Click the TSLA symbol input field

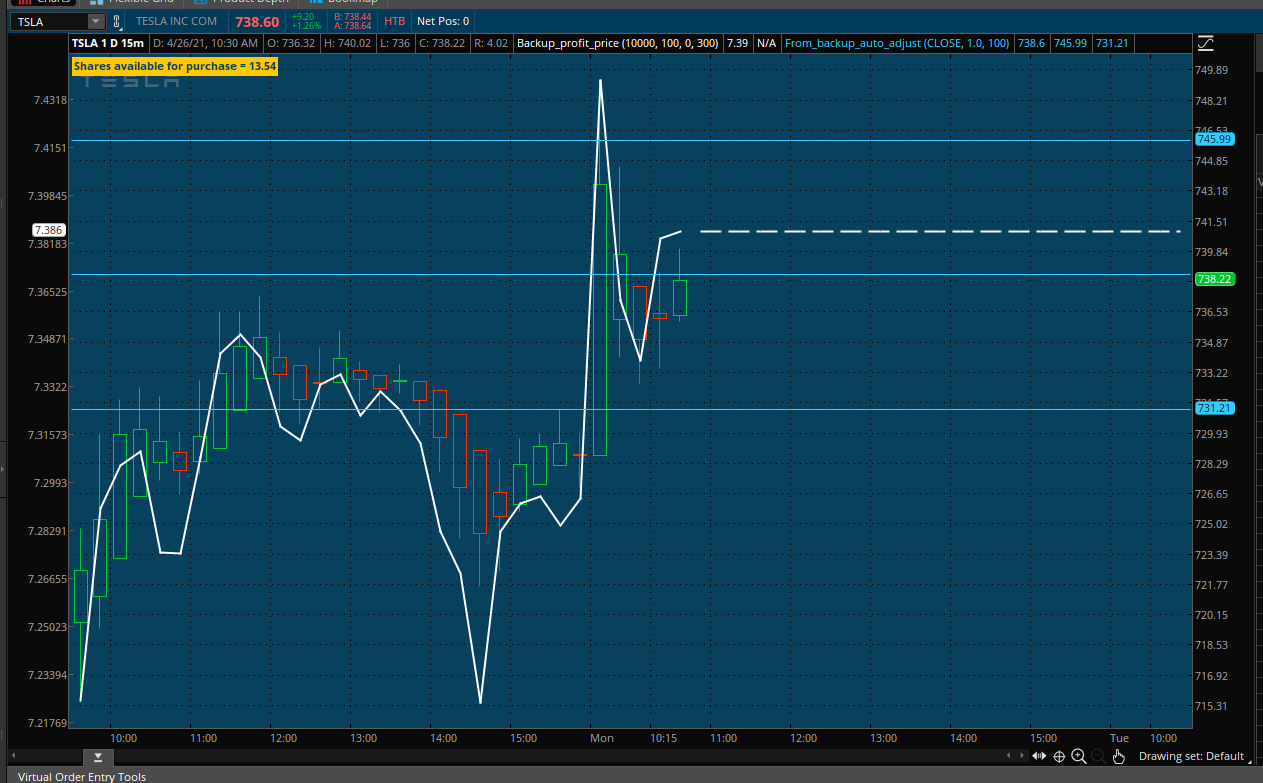pyautogui.click(x=48, y=21)
